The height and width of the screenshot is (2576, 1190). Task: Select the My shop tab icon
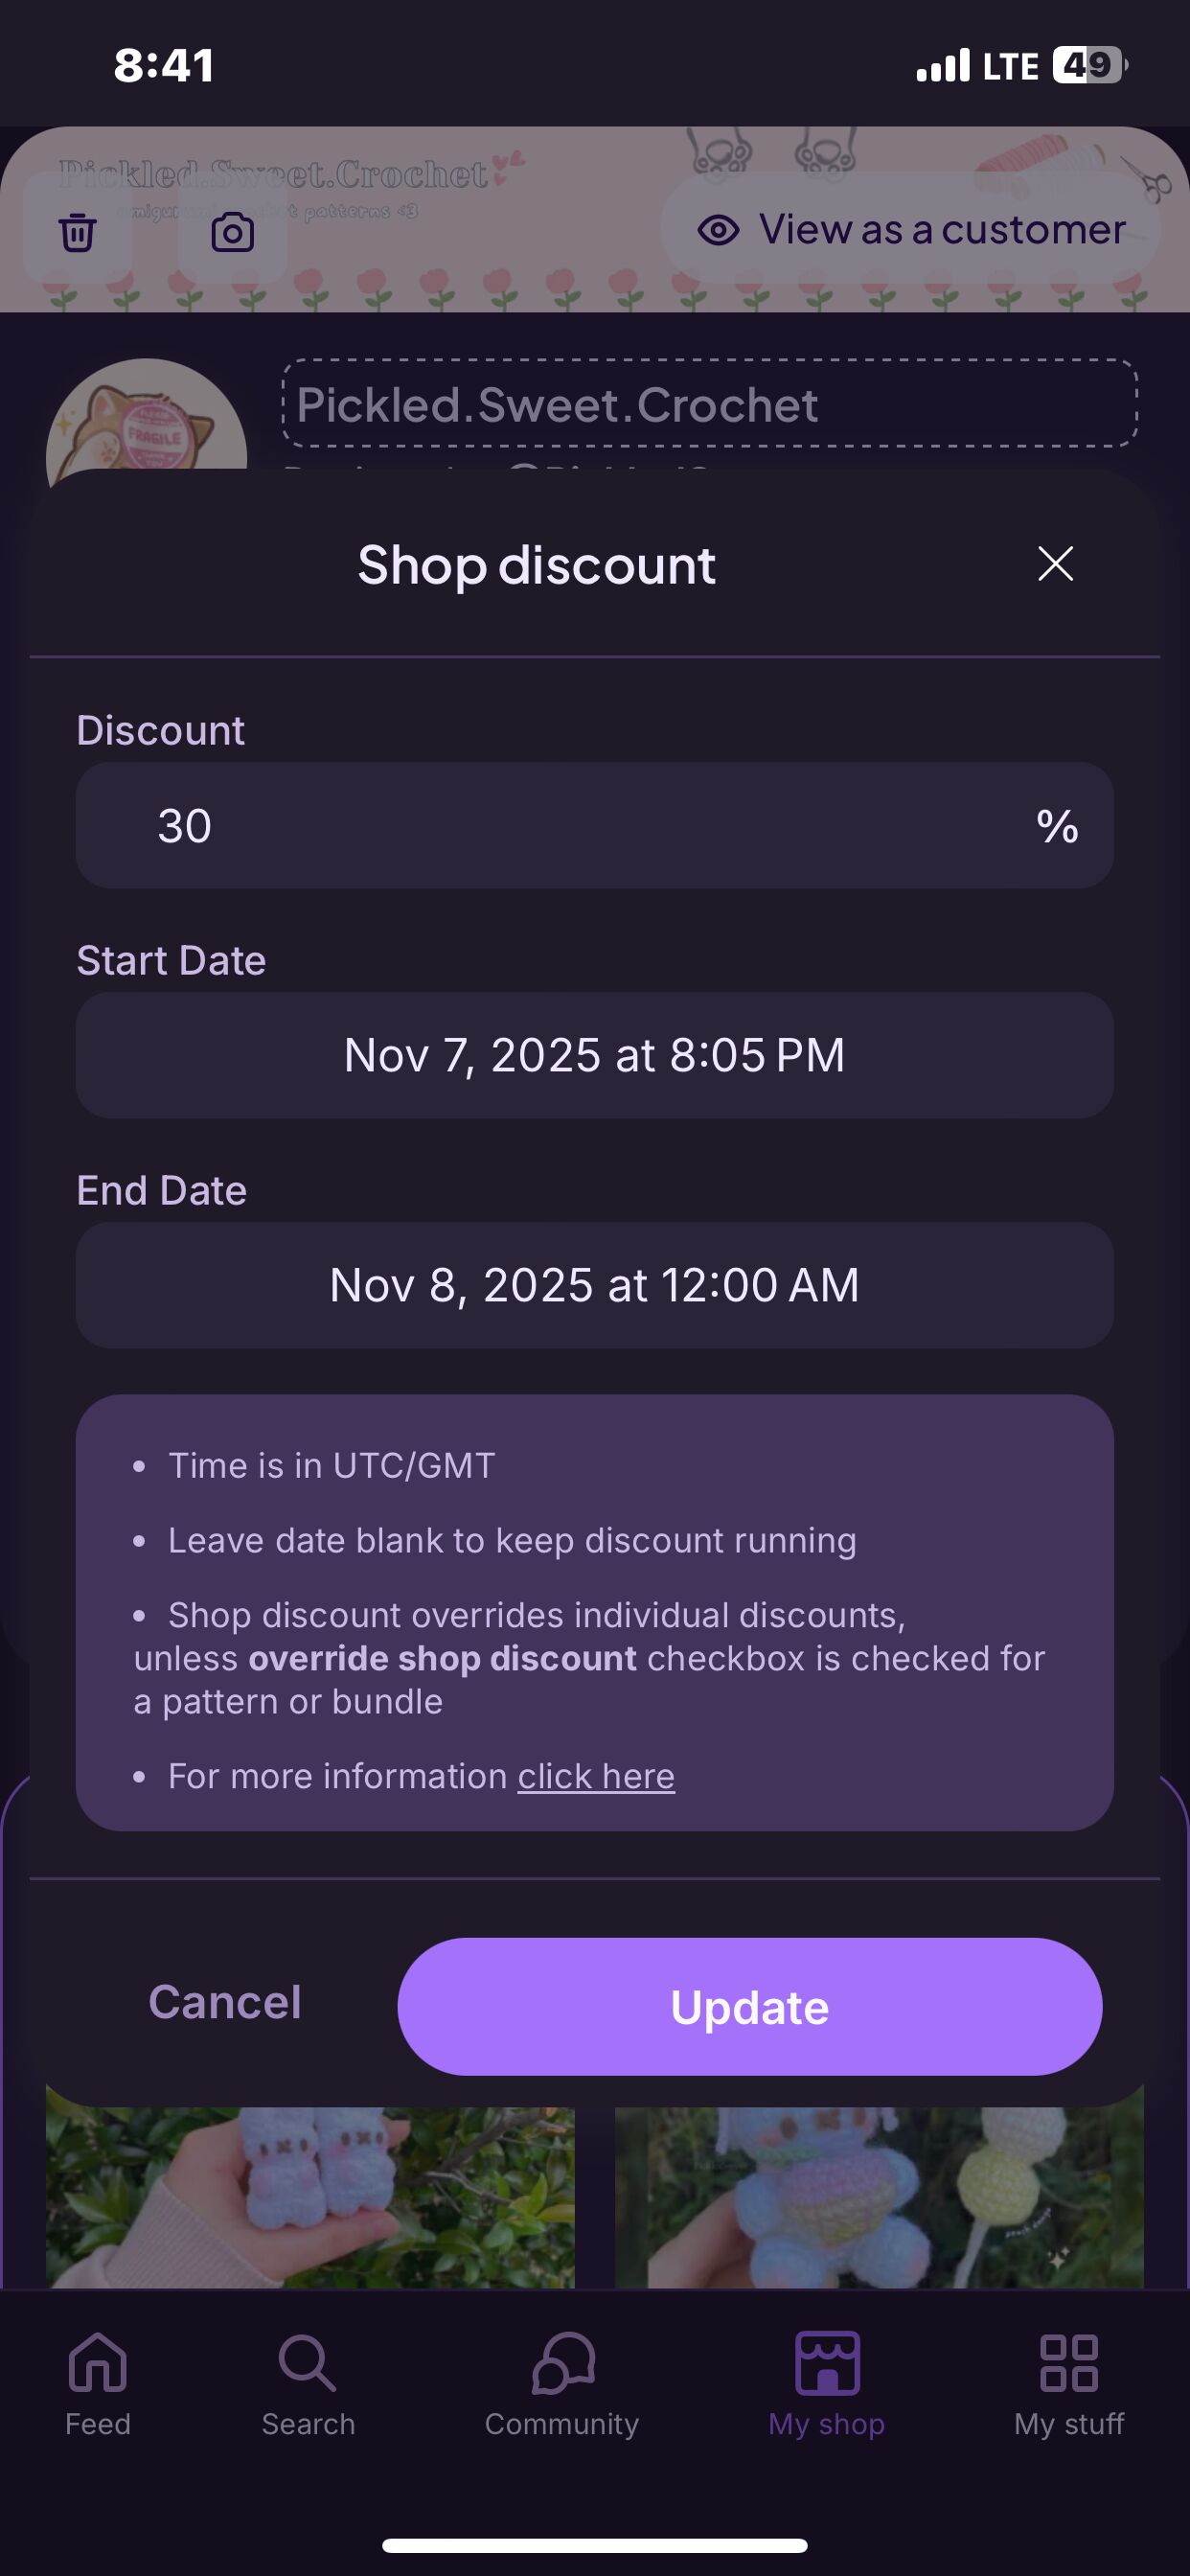827,2365
